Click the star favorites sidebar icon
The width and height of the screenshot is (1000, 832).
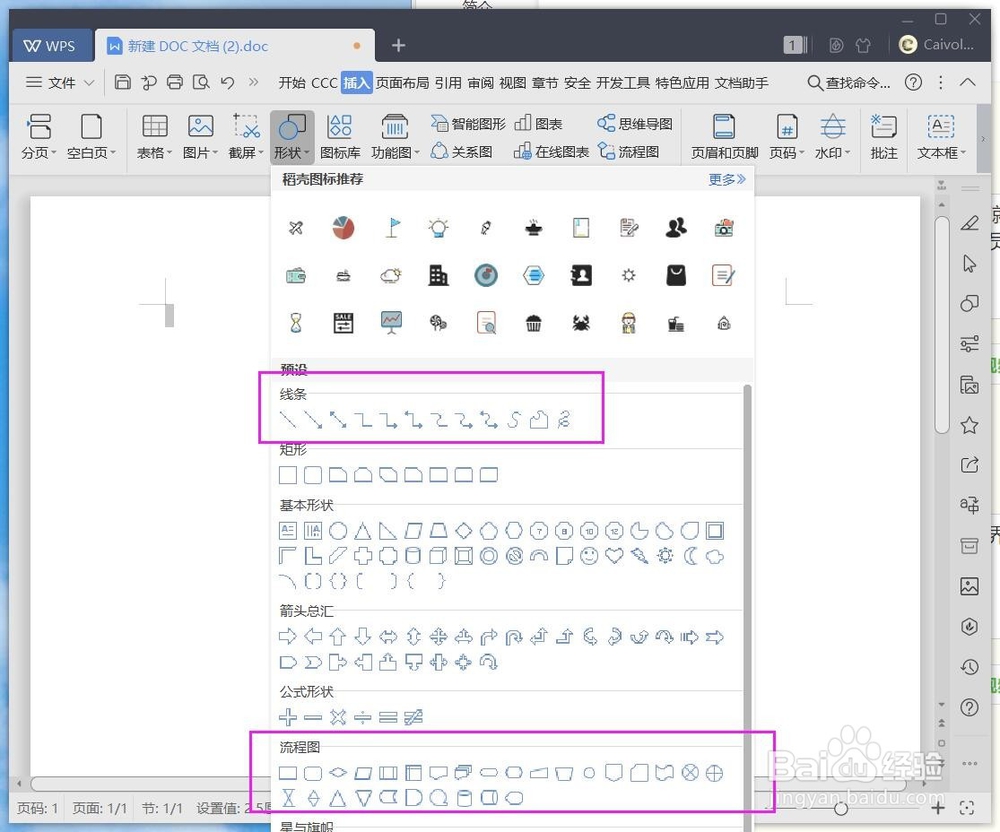(969, 425)
